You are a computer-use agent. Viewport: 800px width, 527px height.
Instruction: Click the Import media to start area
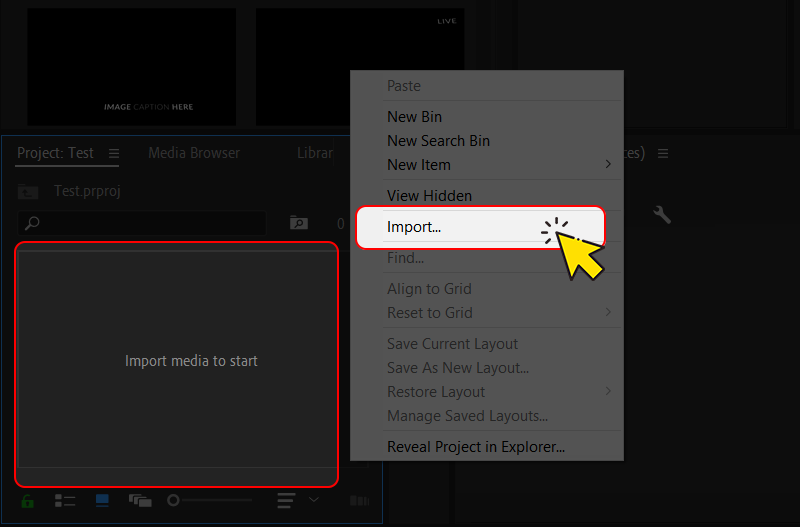pos(177,361)
